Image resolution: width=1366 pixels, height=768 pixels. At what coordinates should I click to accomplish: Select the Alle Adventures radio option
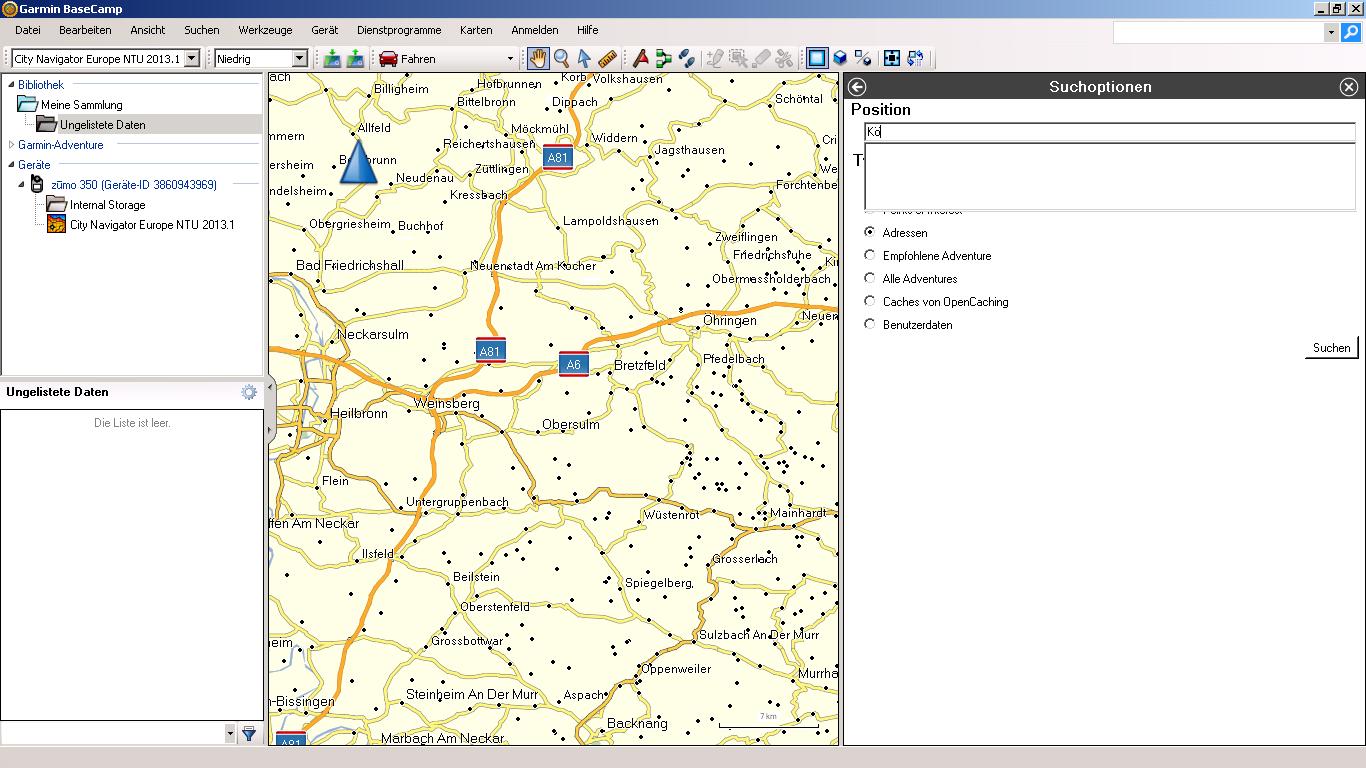pos(870,278)
